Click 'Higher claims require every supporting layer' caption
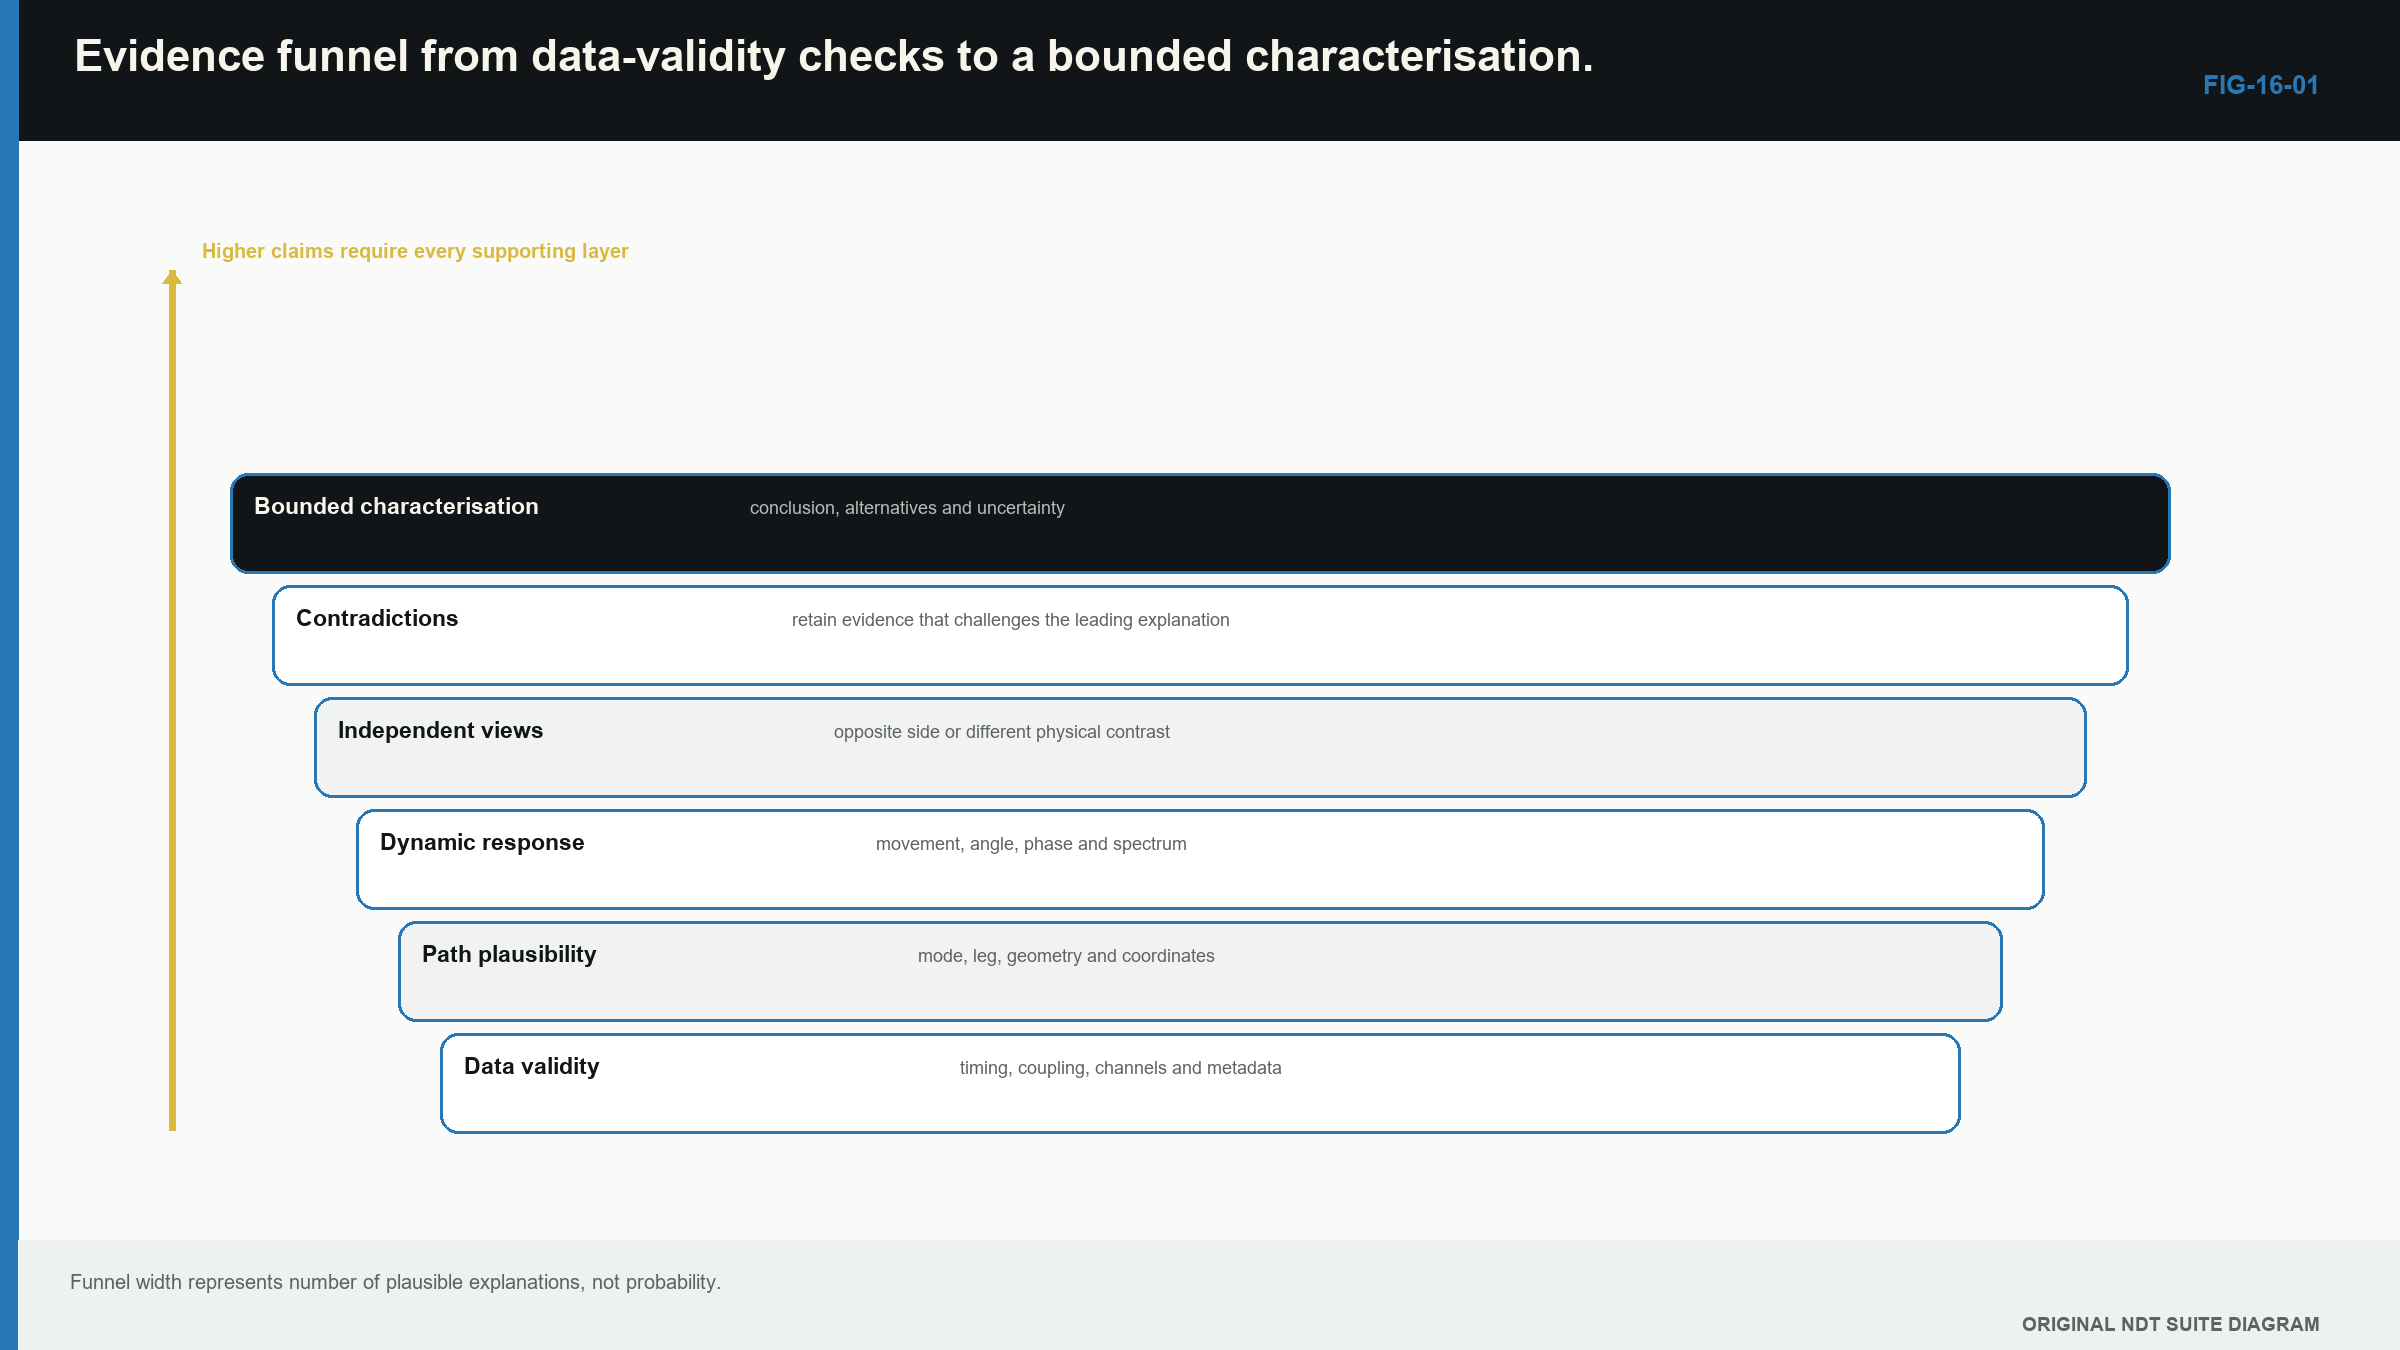 point(415,251)
